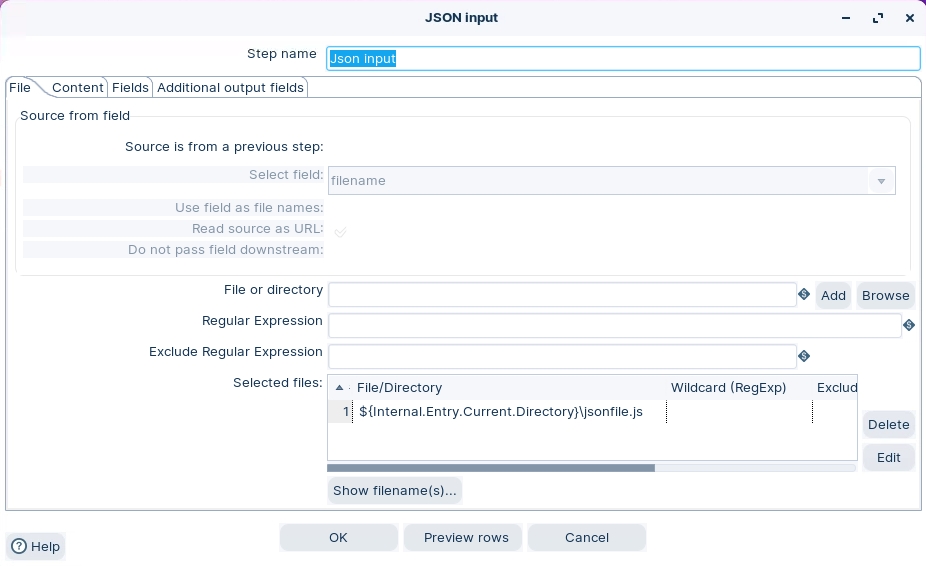
Task: Go to the Additional output fields tab
Action: (230, 88)
